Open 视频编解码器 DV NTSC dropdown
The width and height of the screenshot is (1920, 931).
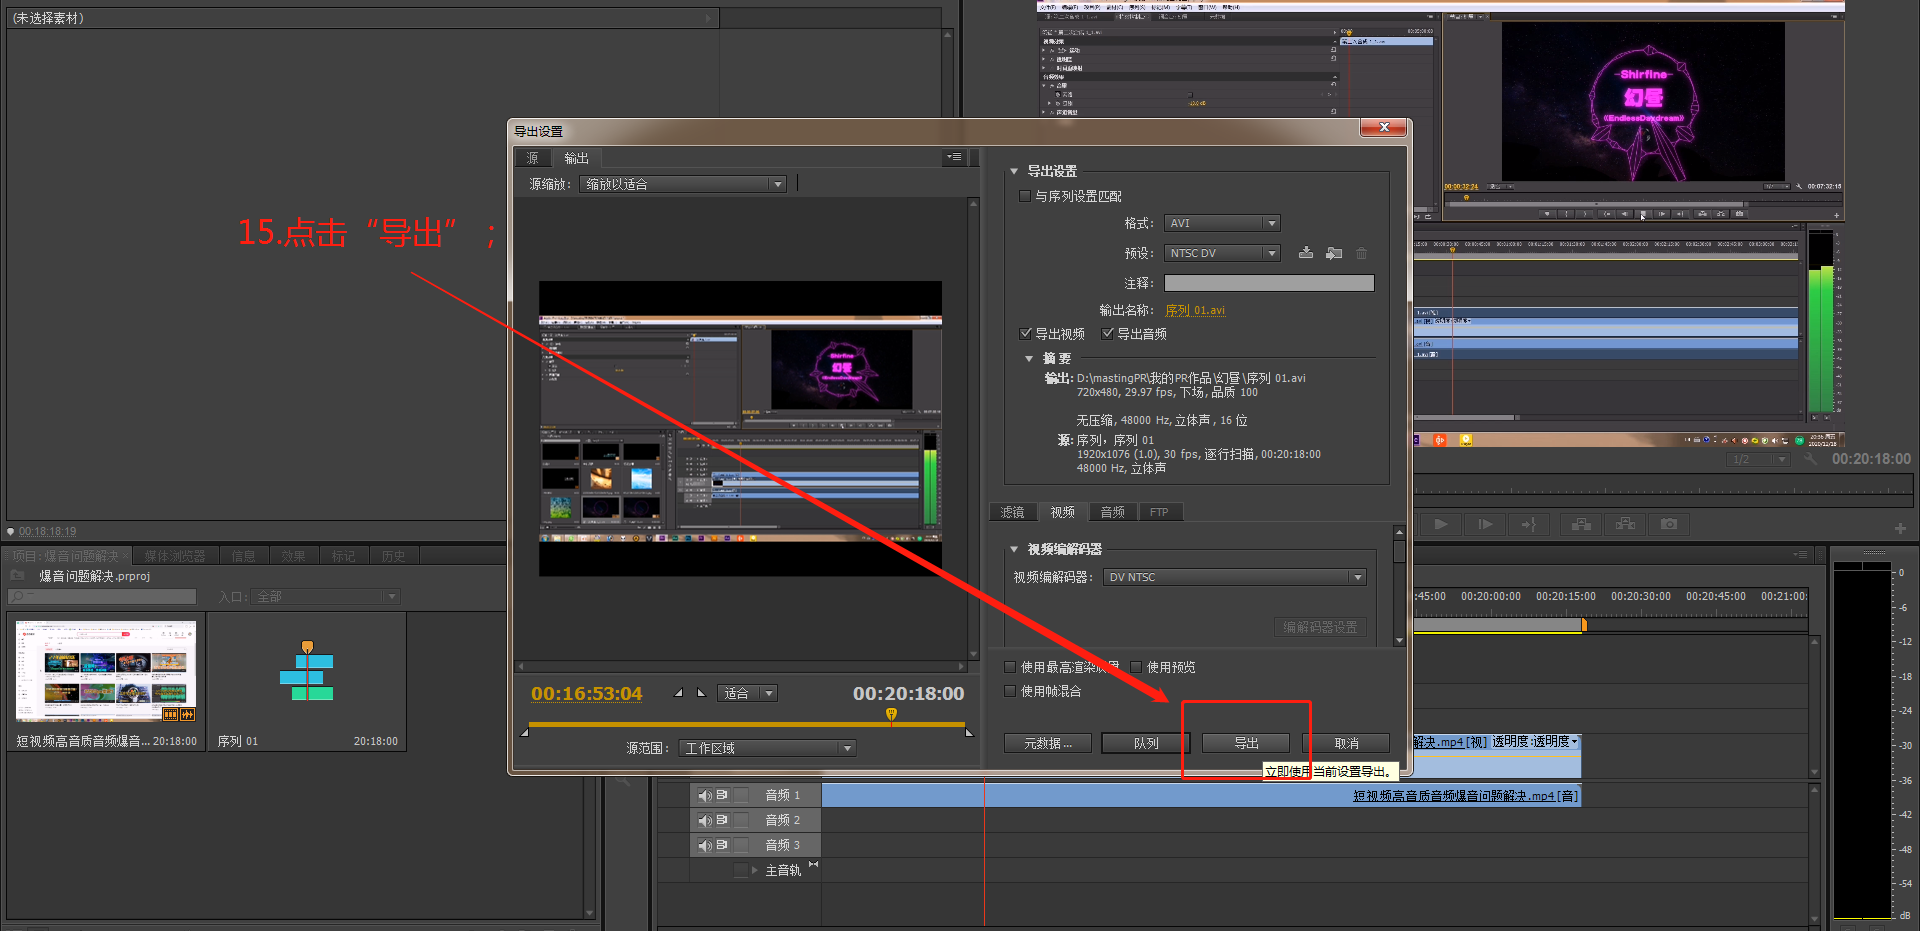pos(1235,577)
